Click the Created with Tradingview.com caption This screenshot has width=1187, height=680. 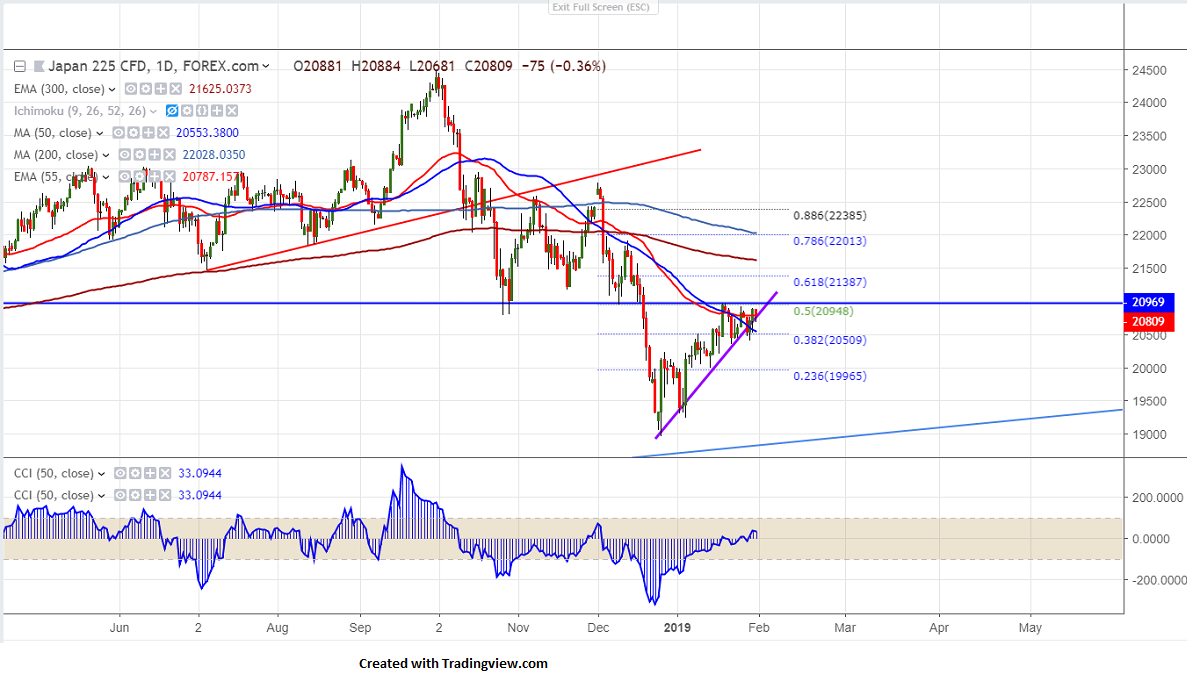click(x=453, y=663)
